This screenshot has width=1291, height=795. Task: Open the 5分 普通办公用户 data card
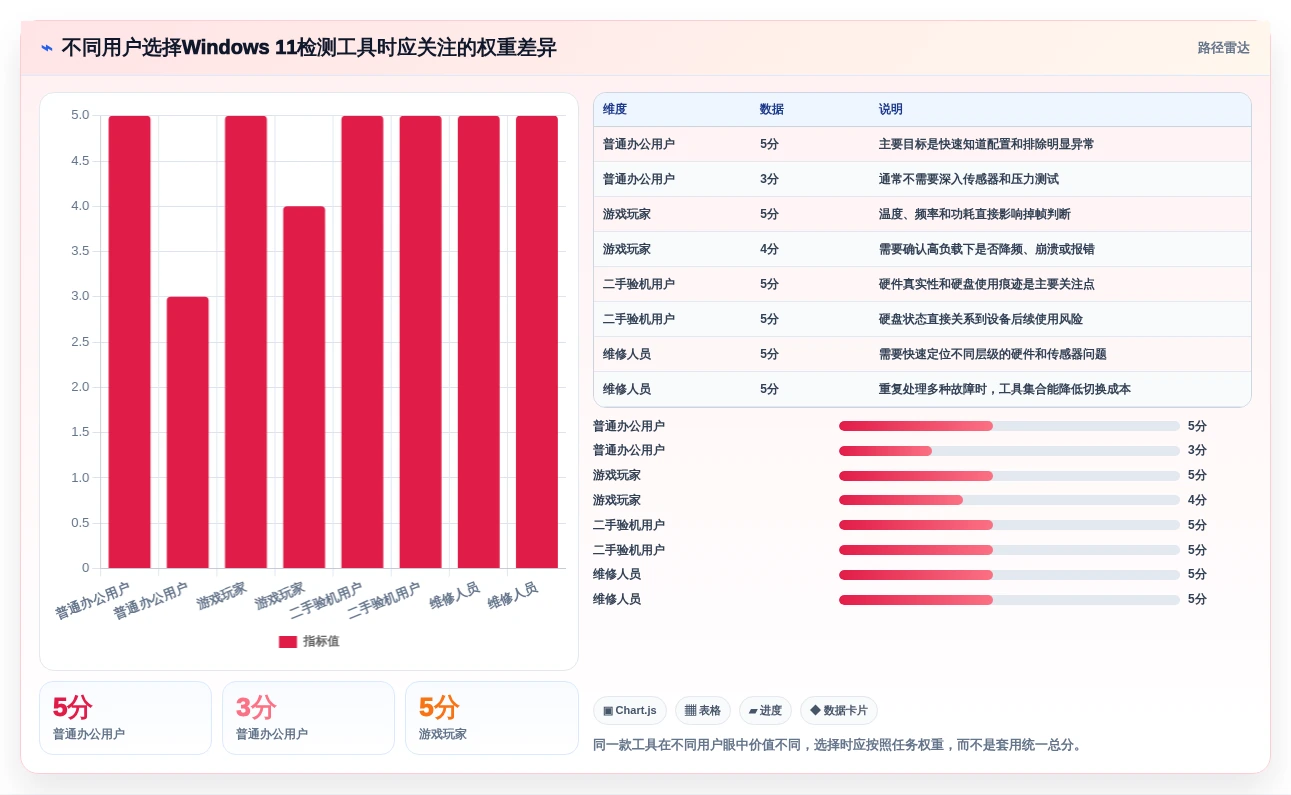[x=125, y=718]
